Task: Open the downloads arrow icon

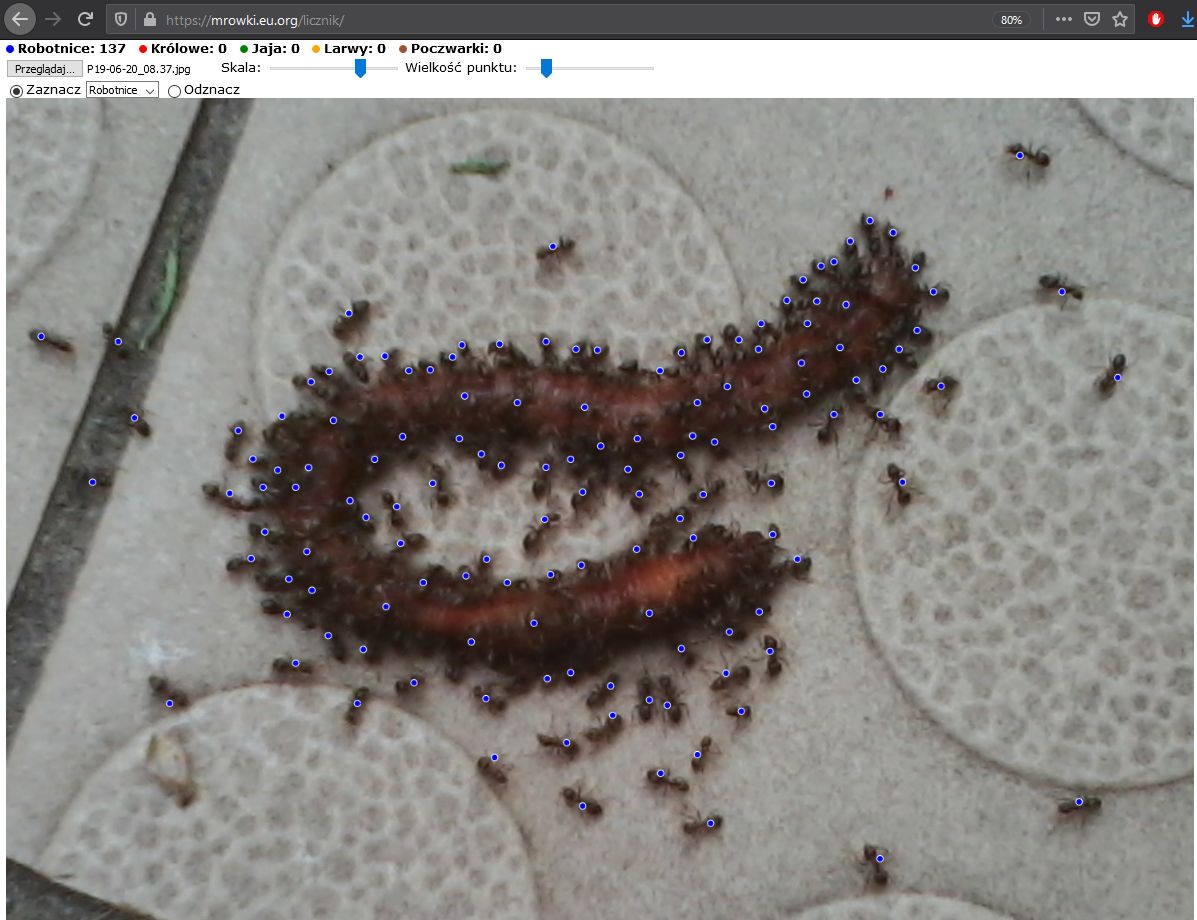Action: pos(1187,19)
